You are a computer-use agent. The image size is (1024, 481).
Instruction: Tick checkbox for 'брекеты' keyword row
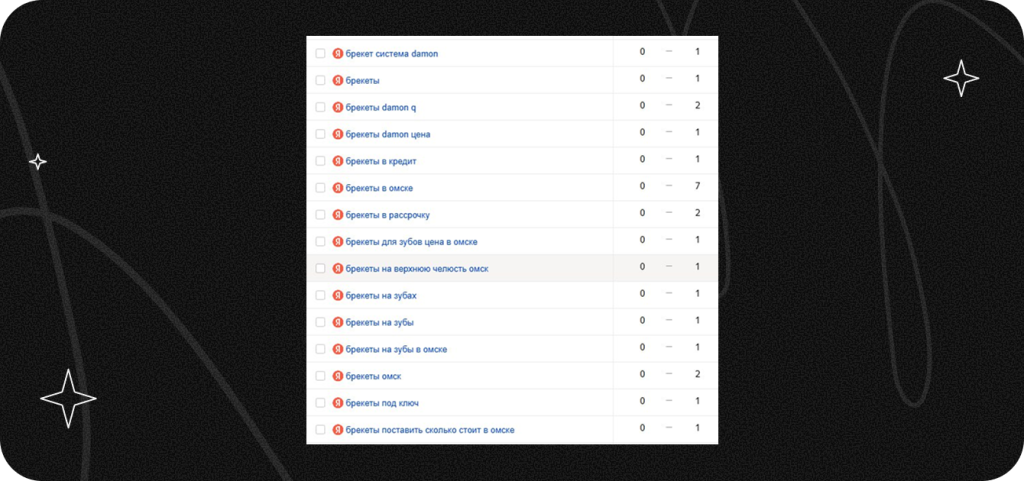click(320, 80)
